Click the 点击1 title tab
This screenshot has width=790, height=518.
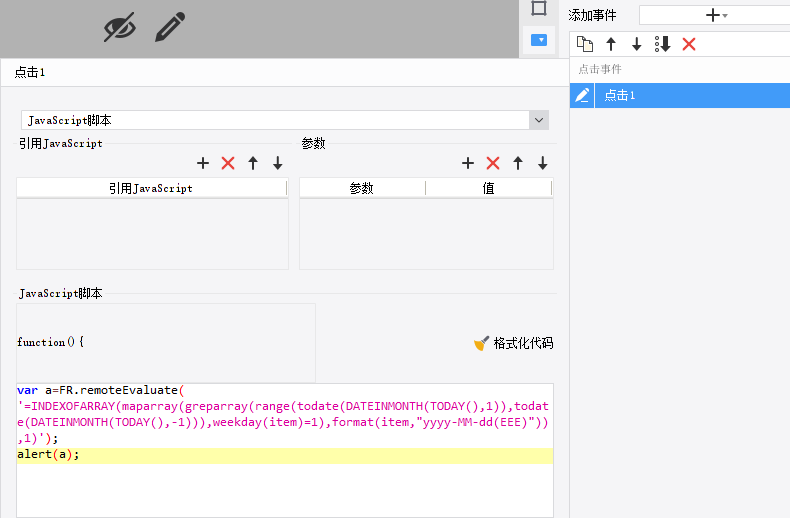click(30, 72)
